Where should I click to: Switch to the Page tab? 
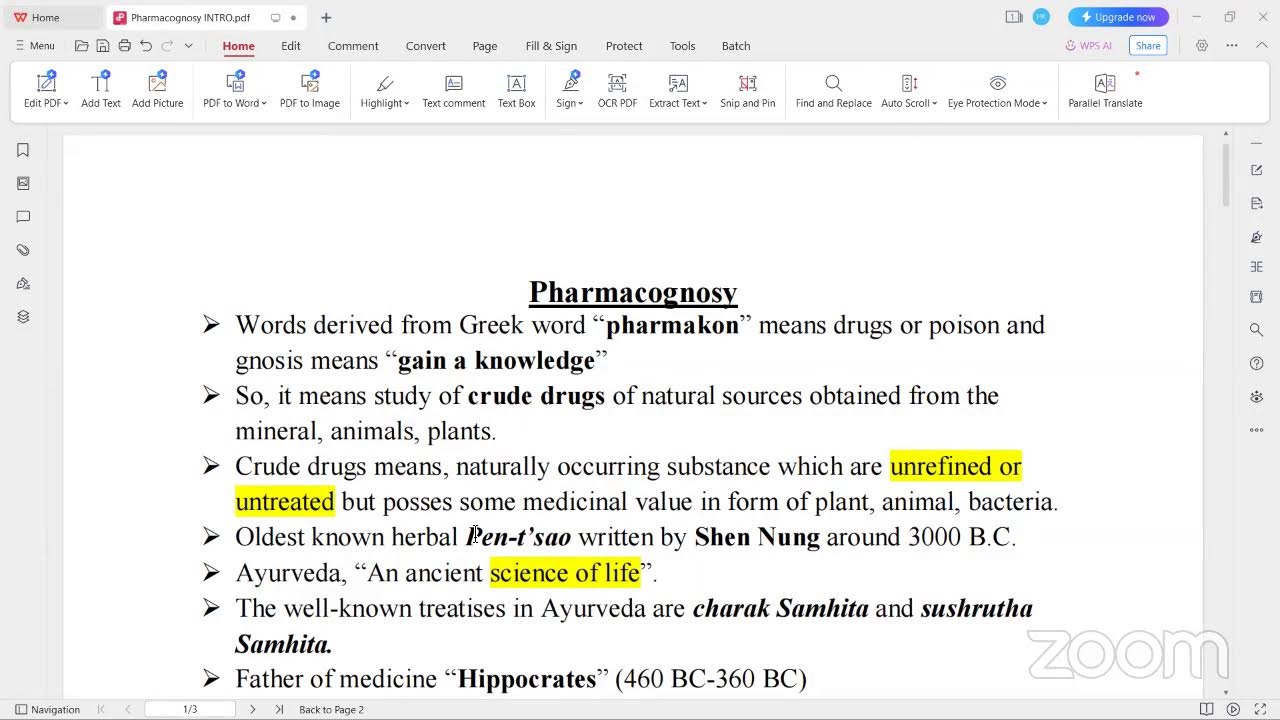[485, 46]
